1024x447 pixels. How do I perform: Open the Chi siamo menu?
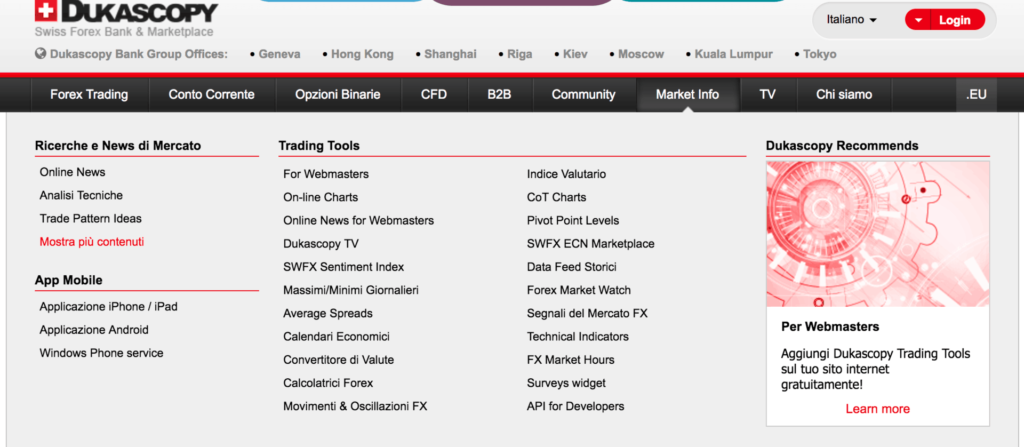click(x=844, y=95)
